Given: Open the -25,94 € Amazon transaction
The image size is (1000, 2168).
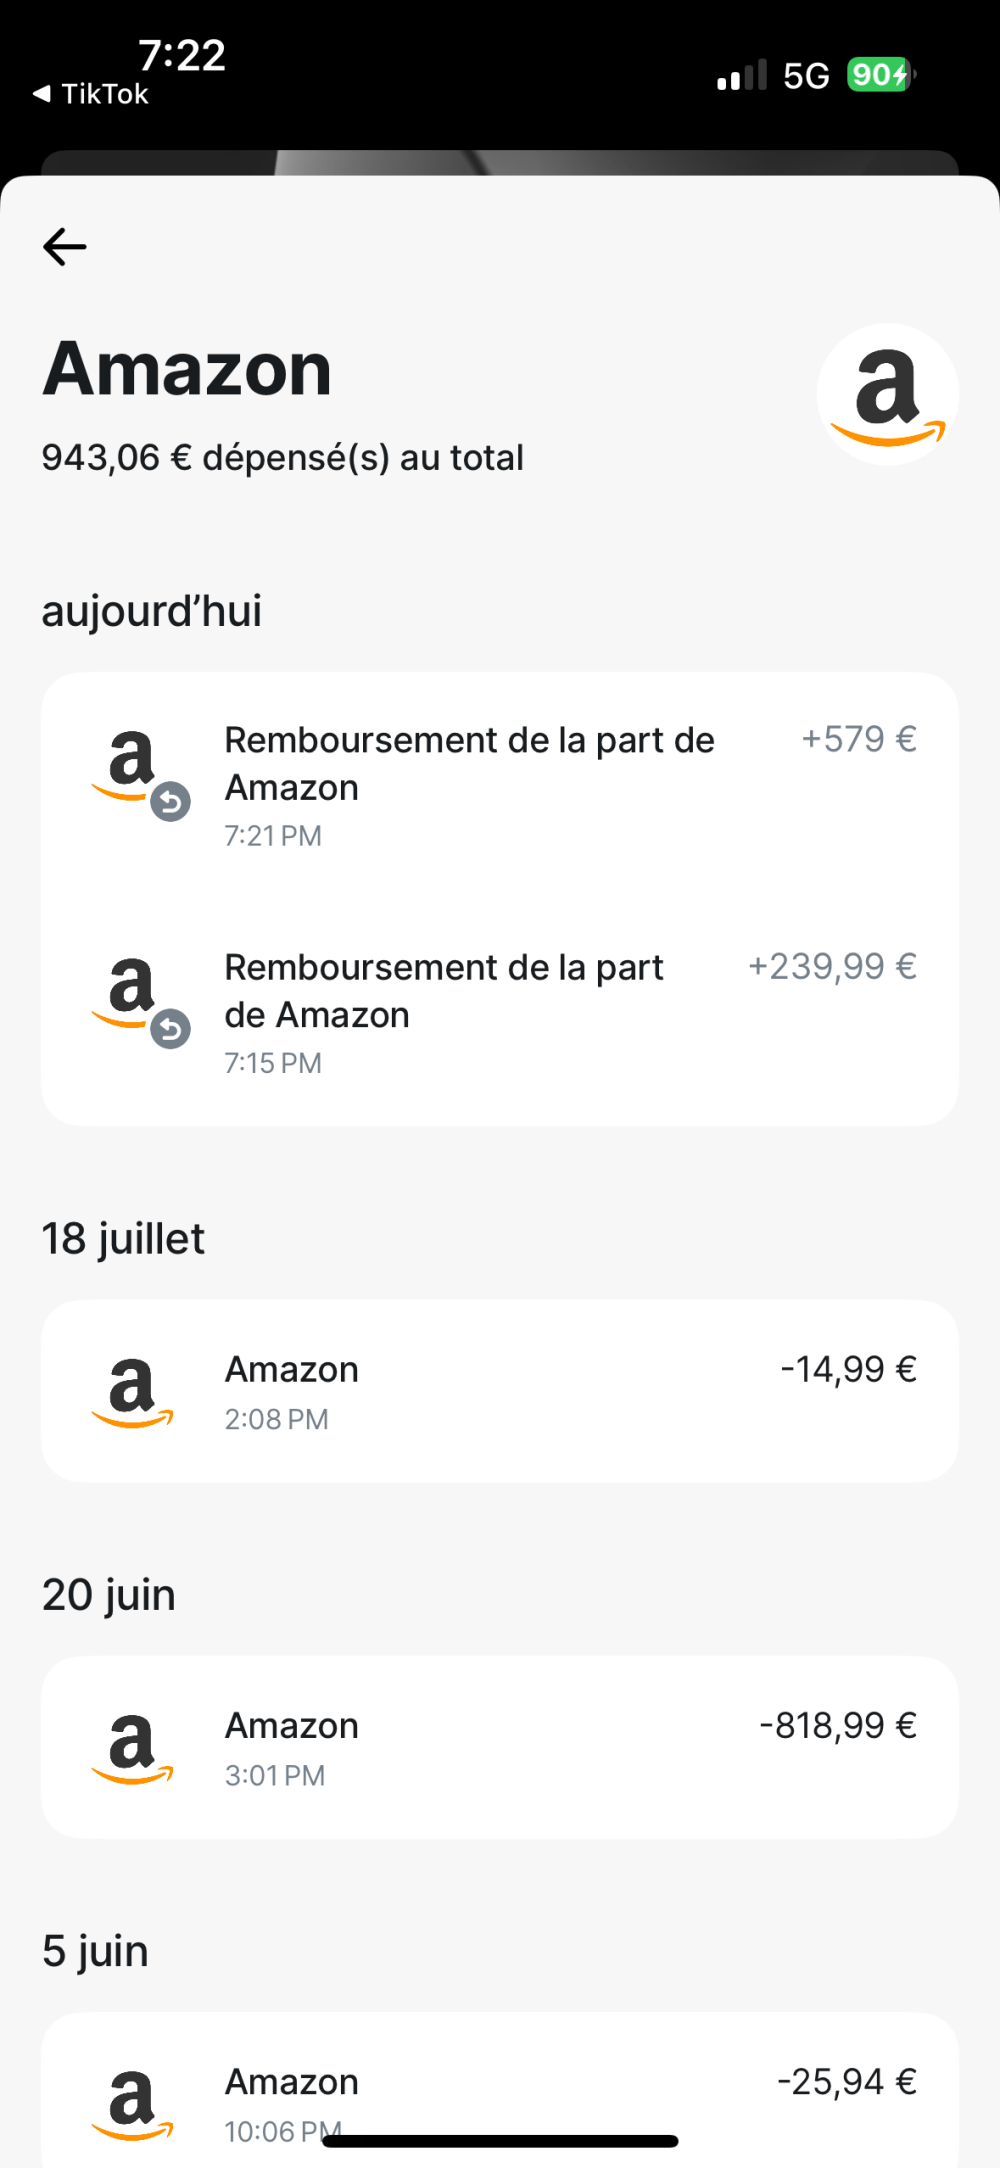Looking at the screenshot, I should coord(500,2090).
